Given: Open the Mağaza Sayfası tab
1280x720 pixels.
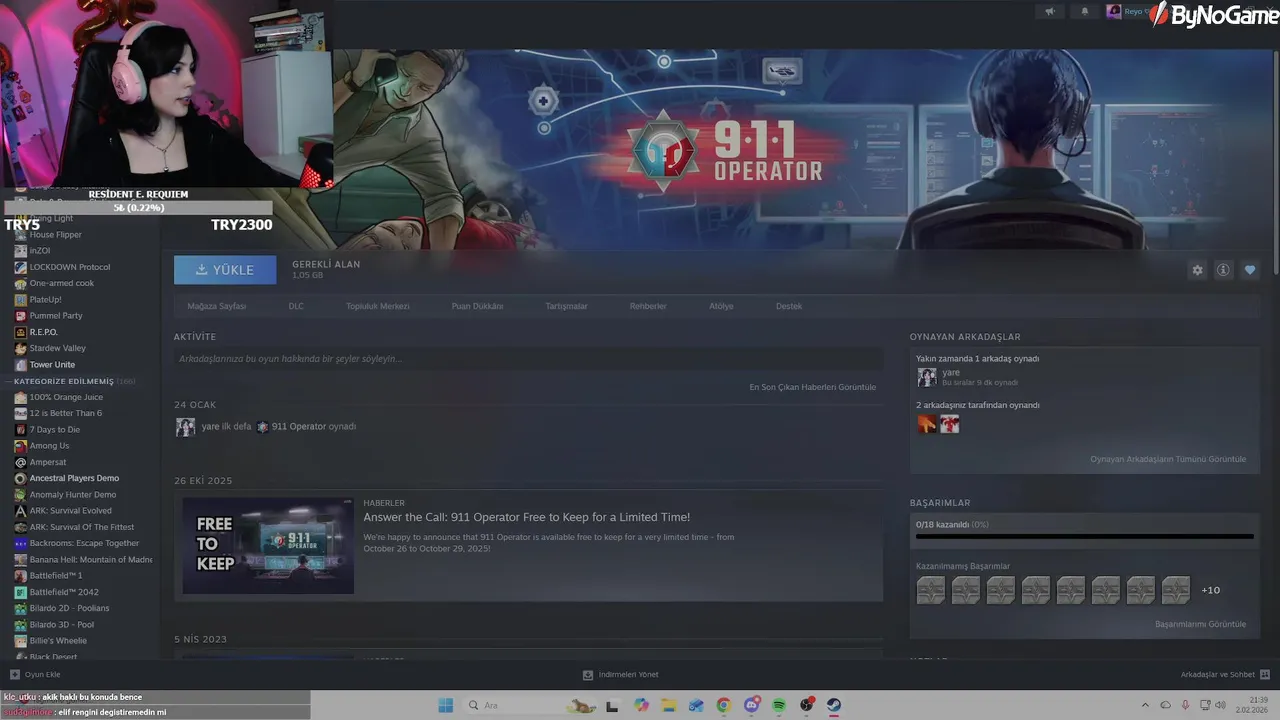Looking at the screenshot, I should click(x=217, y=306).
